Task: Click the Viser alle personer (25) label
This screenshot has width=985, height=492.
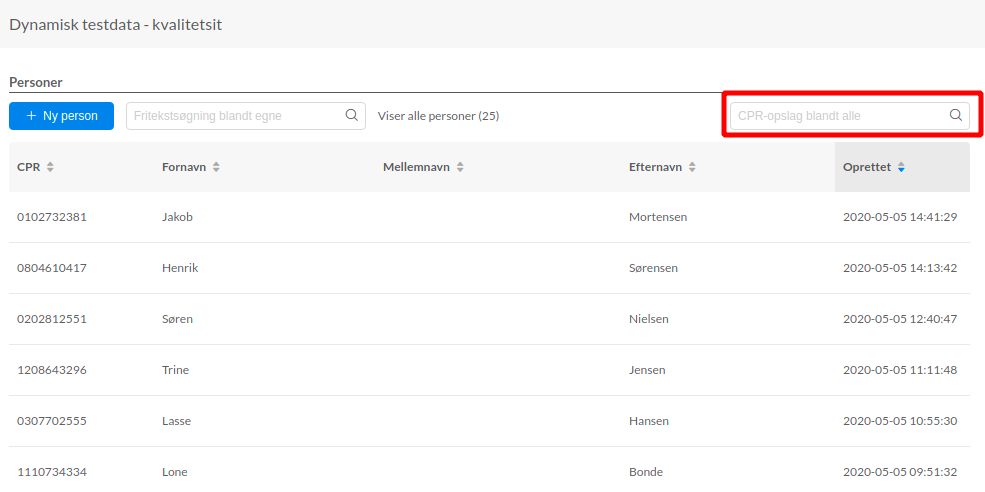Action: coord(438,116)
